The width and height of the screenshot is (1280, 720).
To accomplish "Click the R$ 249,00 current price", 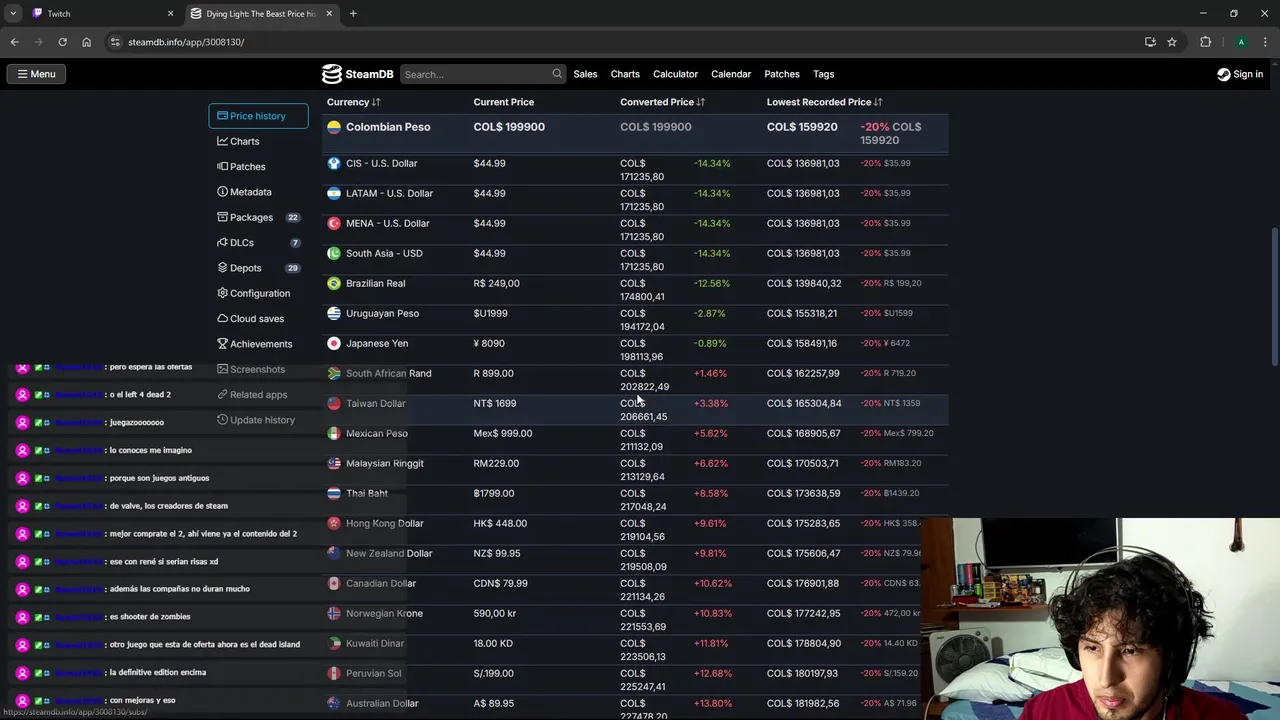I will point(496,283).
